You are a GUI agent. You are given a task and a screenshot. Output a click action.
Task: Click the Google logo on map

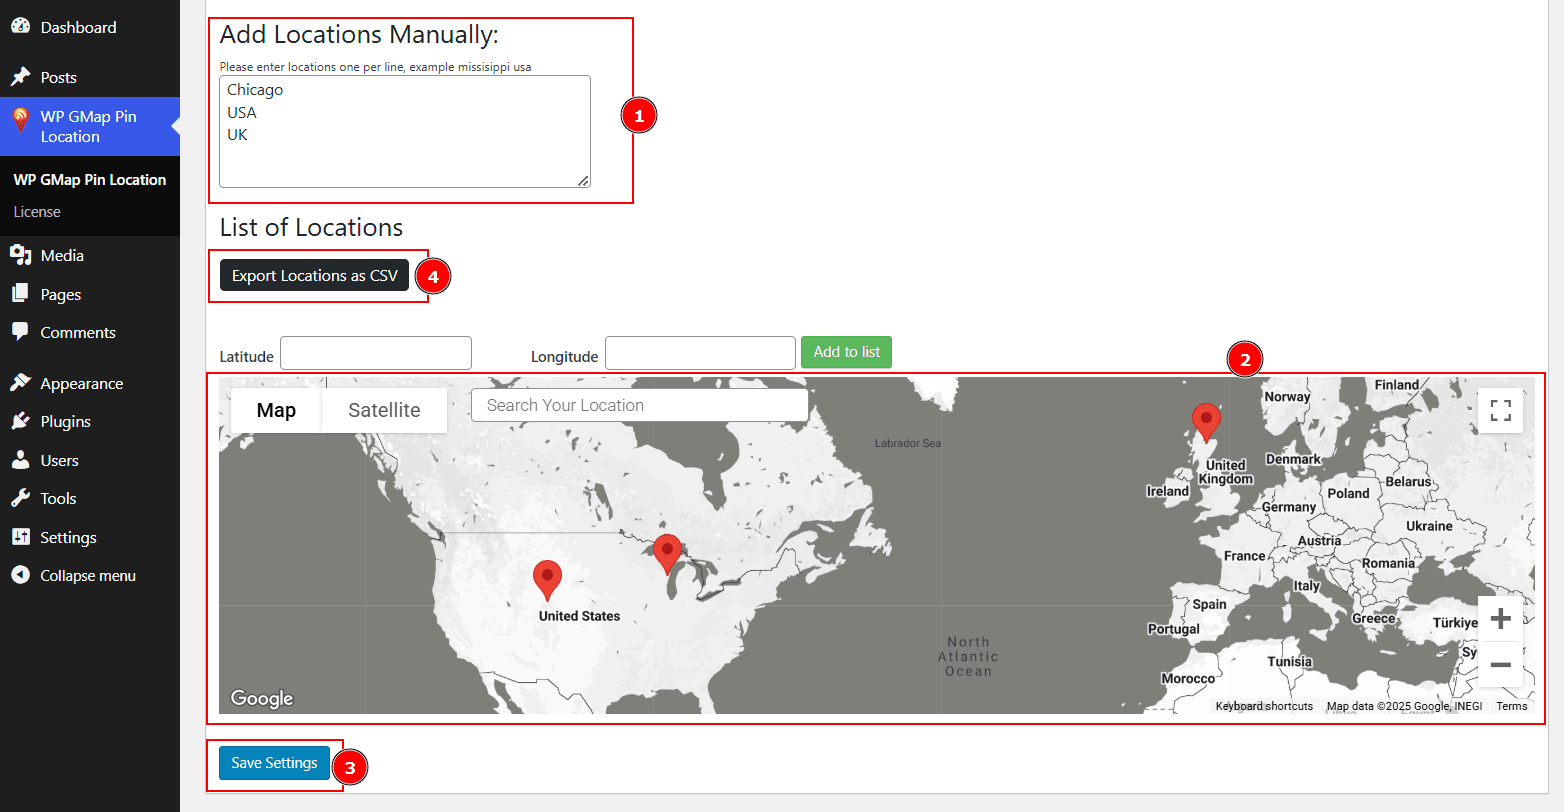pyautogui.click(x=262, y=698)
